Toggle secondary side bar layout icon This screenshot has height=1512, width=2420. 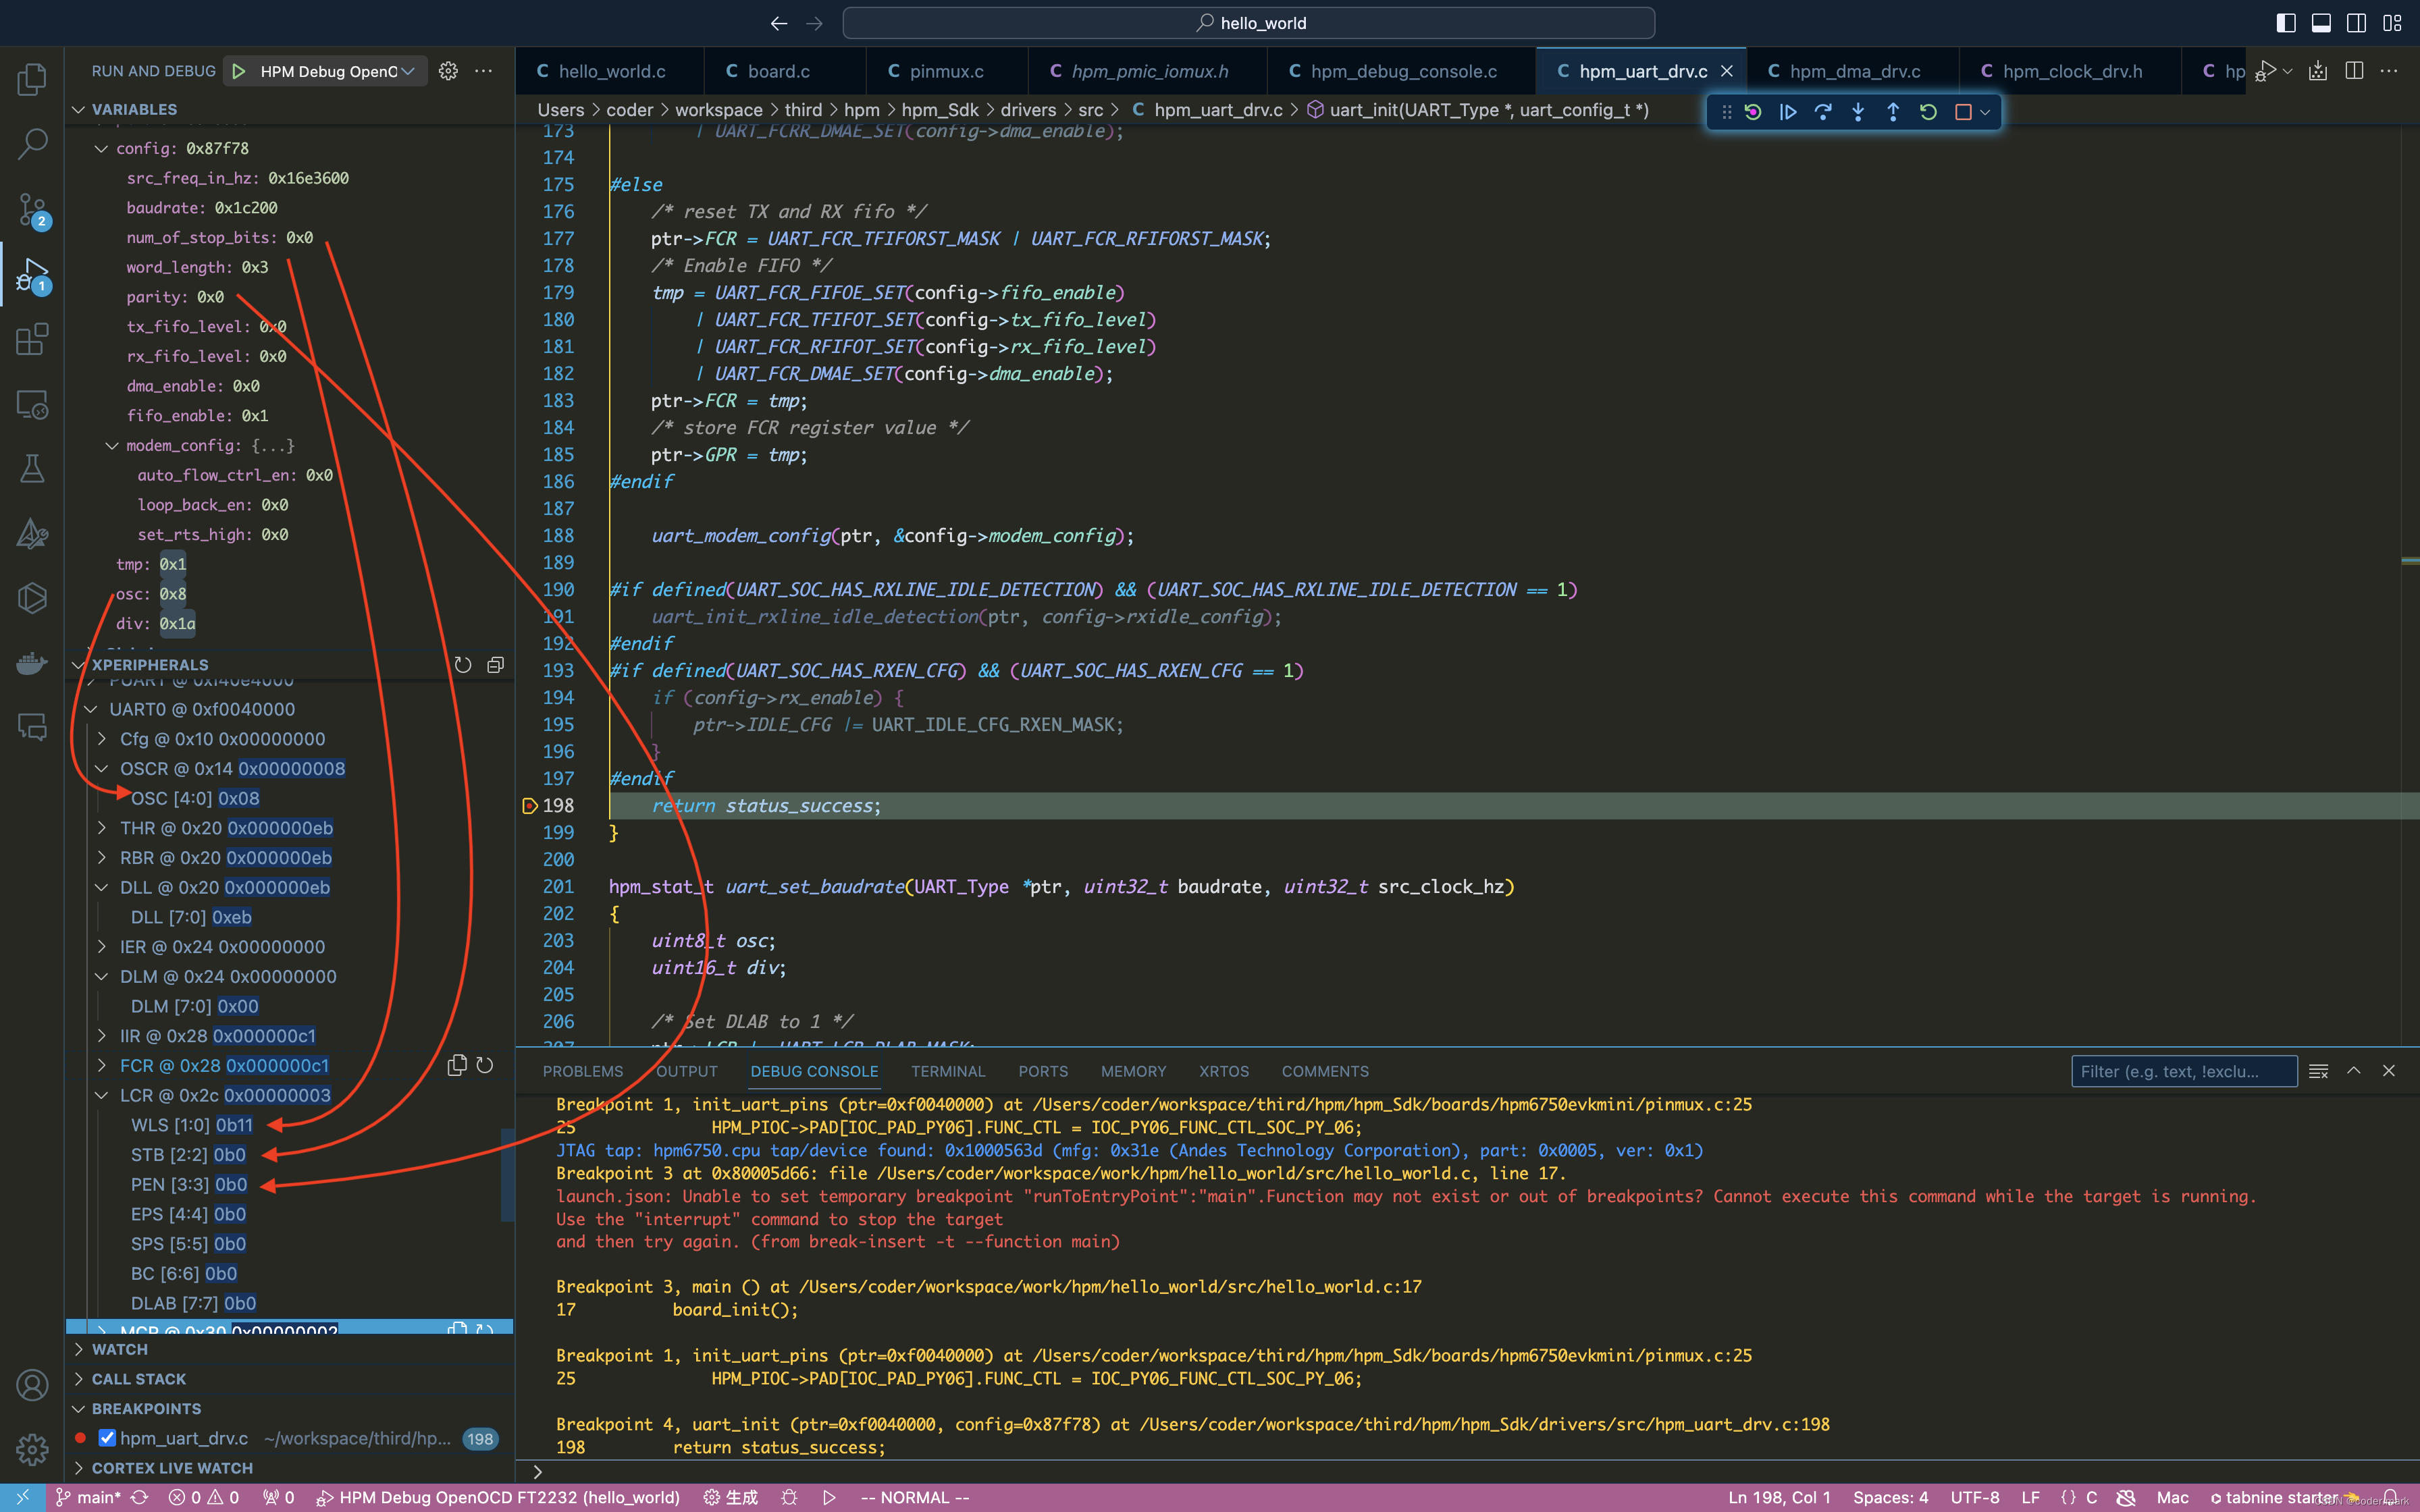[2356, 23]
